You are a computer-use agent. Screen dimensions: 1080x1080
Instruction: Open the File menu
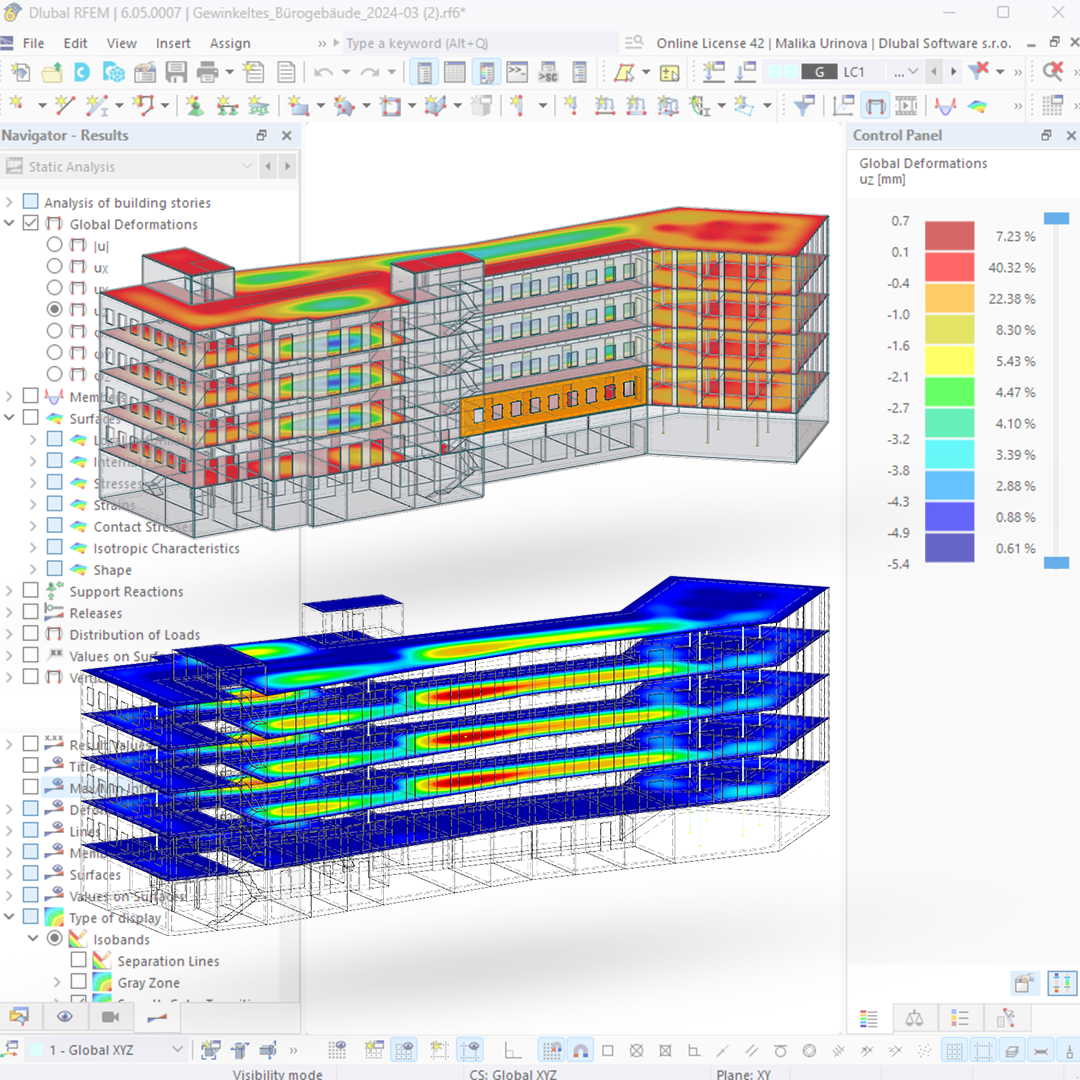pyautogui.click(x=33, y=43)
